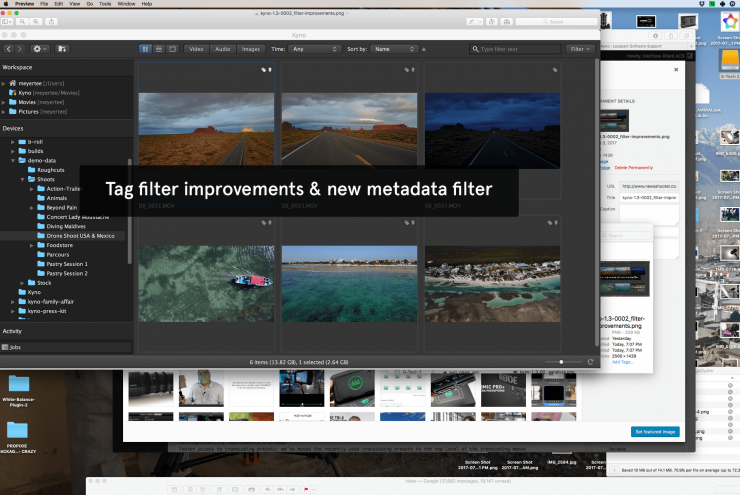Screen dimensions: 740x495
Task: Open the Sort by Name dropdown
Action: coord(393,48)
